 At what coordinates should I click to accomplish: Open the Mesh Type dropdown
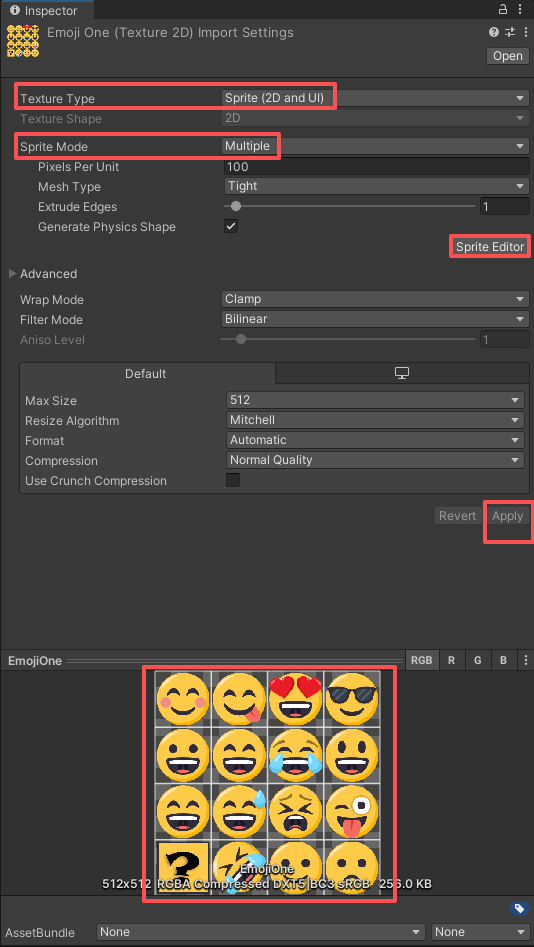(375, 186)
